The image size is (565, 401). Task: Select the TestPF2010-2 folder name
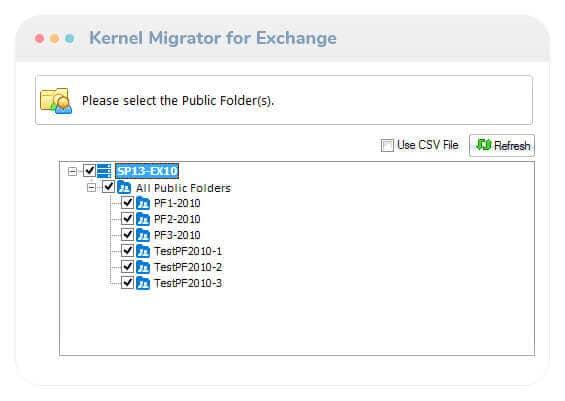coord(188,267)
